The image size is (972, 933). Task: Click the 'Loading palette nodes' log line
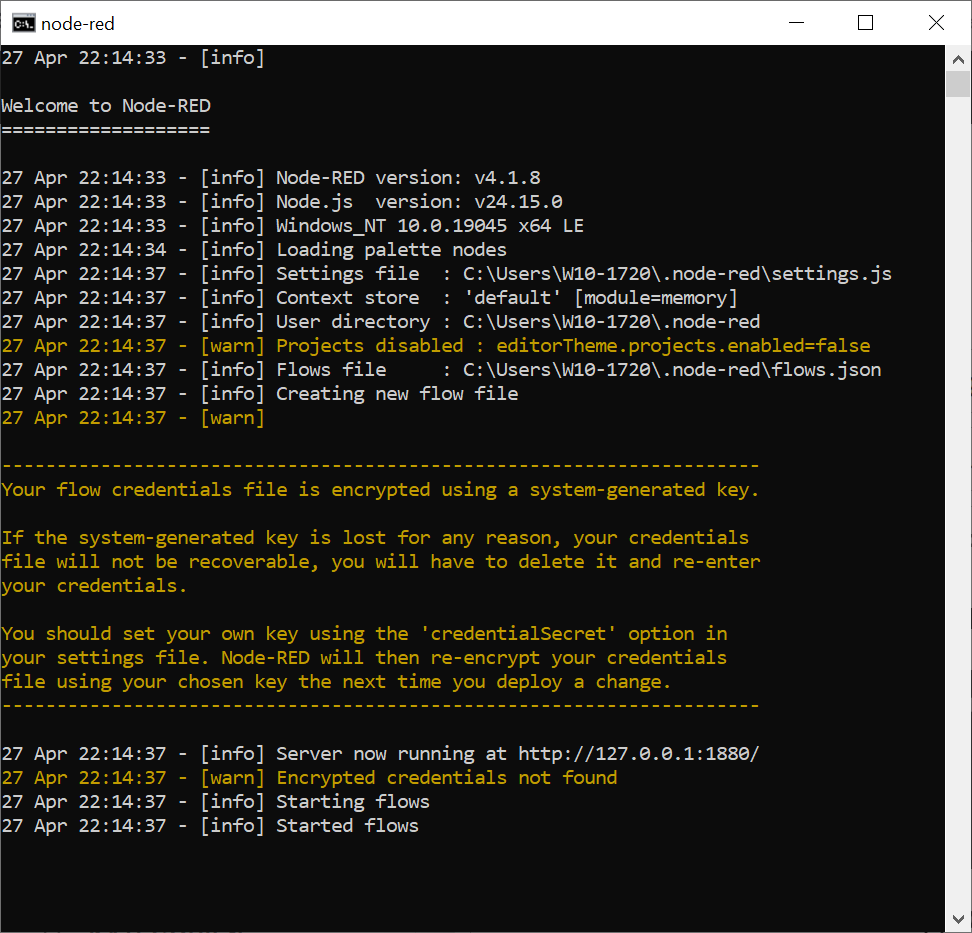pyautogui.click(x=254, y=250)
